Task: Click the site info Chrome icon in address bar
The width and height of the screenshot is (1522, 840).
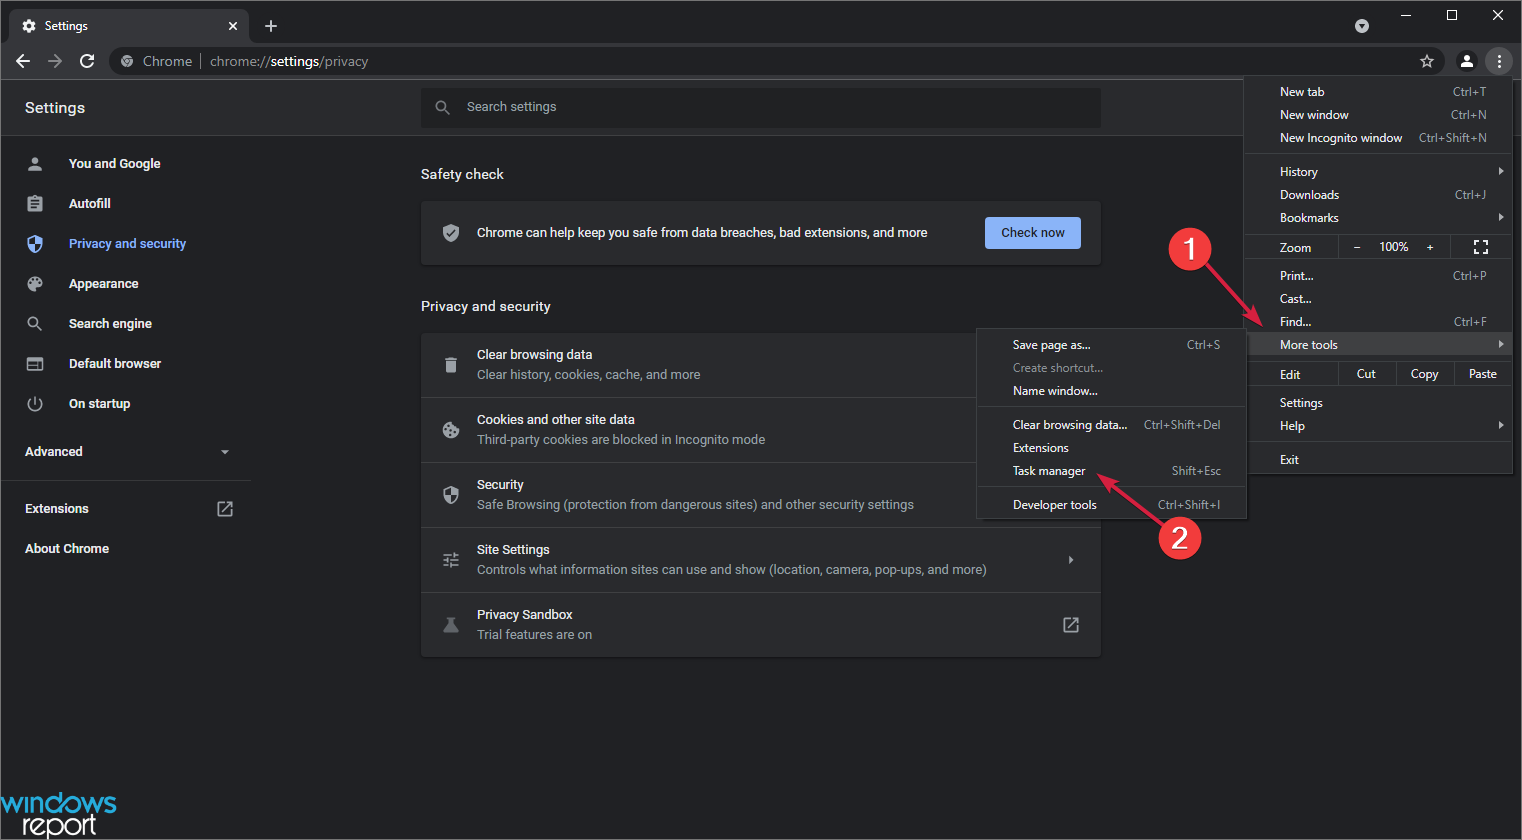Action: point(127,61)
